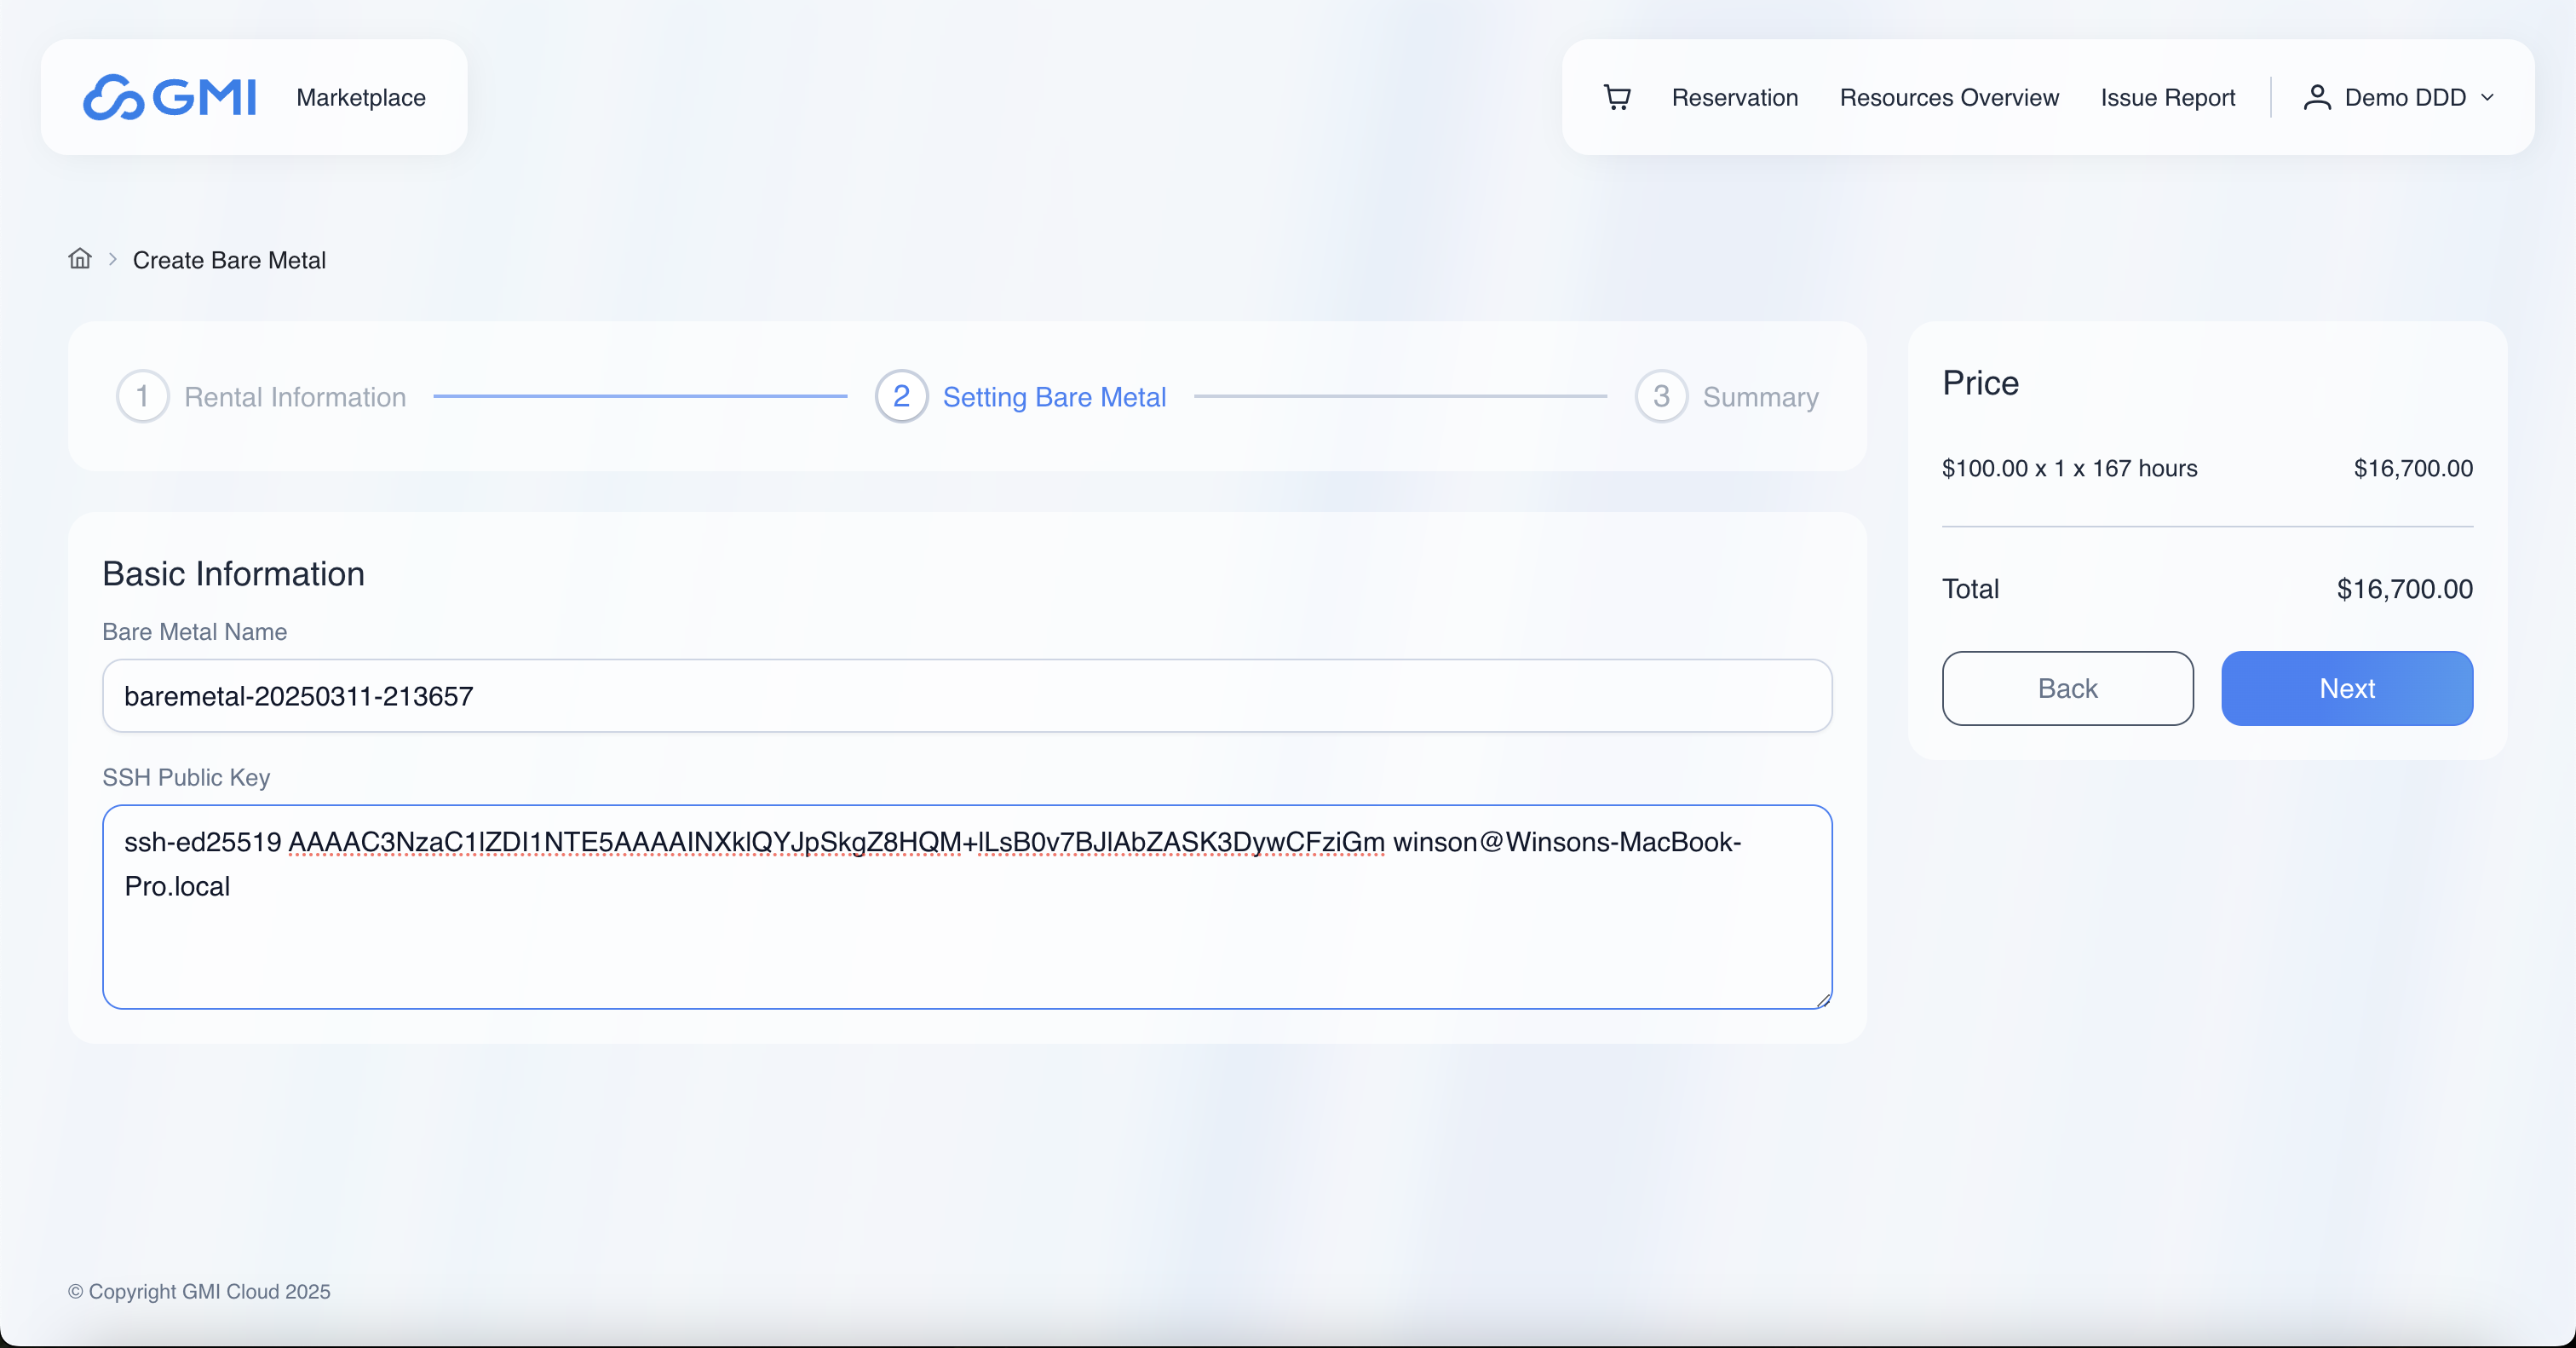The height and width of the screenshot is (1348, 2576).
Task: Click the Back button
Action: click(x=2067, y=688)
